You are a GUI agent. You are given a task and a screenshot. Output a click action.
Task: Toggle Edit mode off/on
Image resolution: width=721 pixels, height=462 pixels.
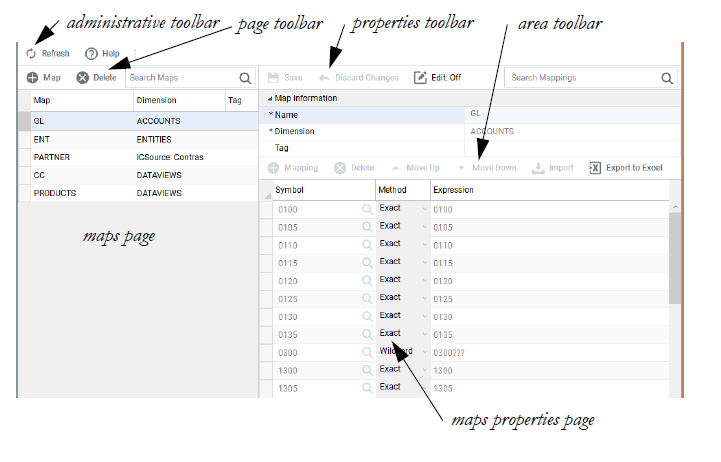(420, 77)
